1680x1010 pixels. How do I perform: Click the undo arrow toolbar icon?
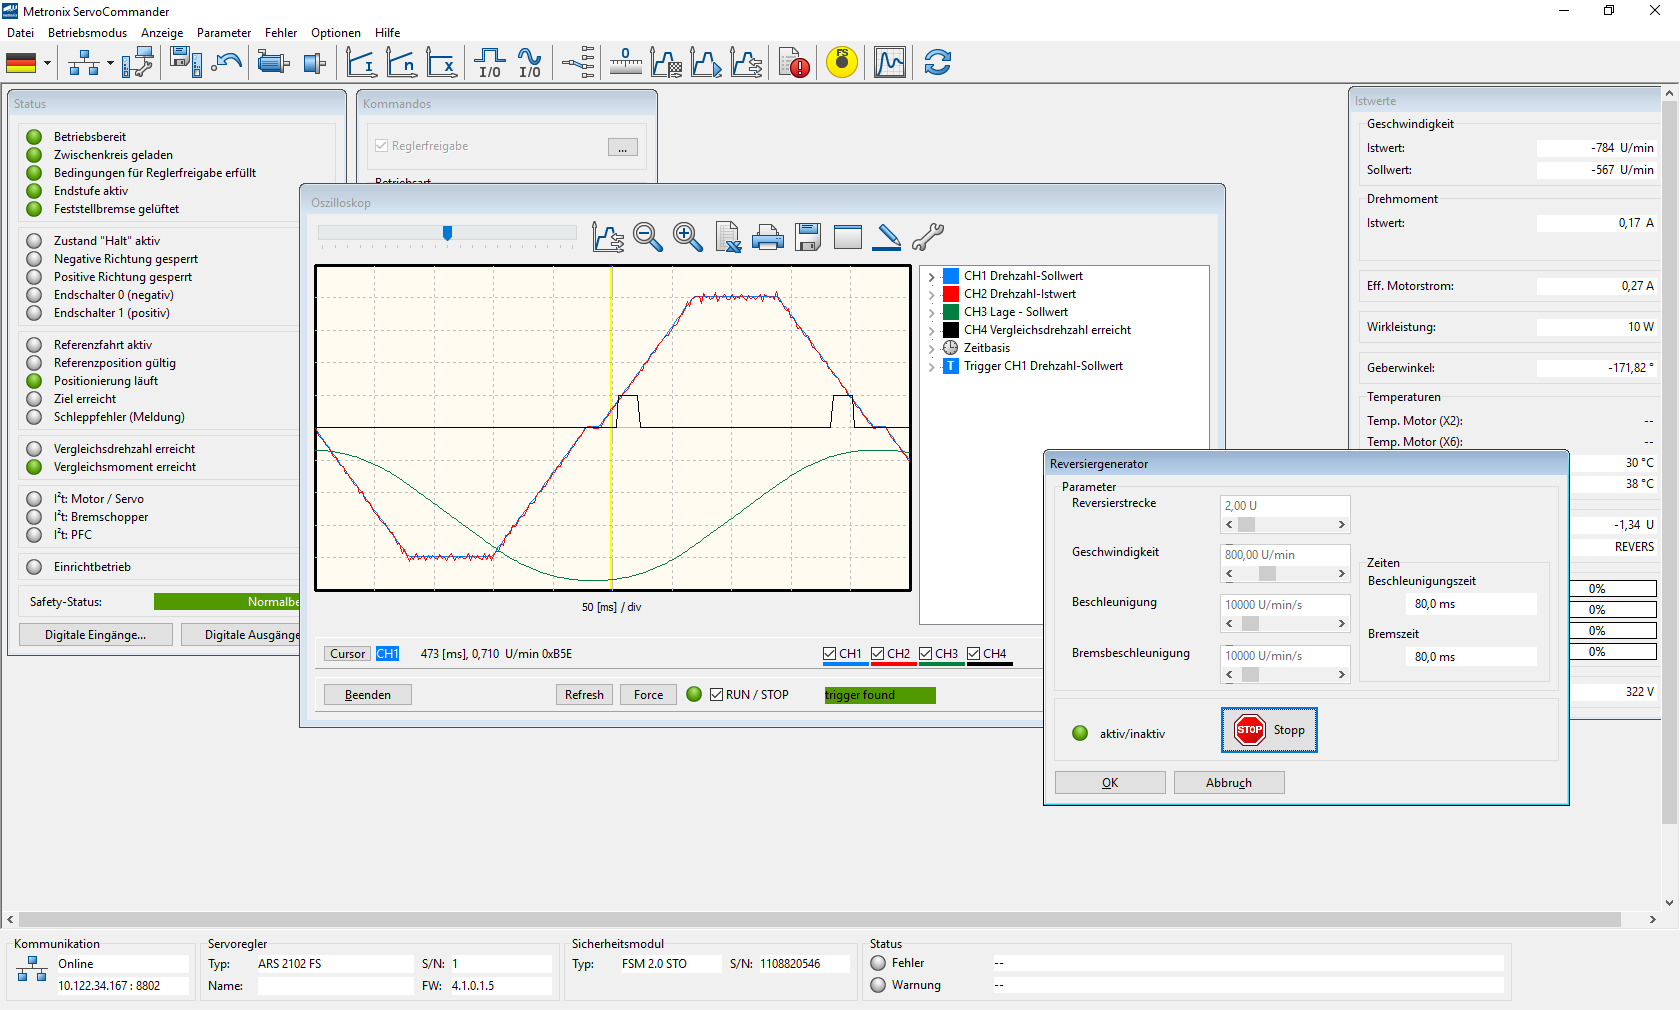point(228,63)
